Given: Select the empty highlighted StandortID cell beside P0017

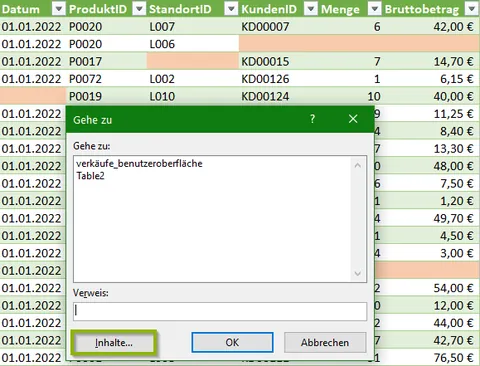Looking at the screenshot, I should [193, 61].
